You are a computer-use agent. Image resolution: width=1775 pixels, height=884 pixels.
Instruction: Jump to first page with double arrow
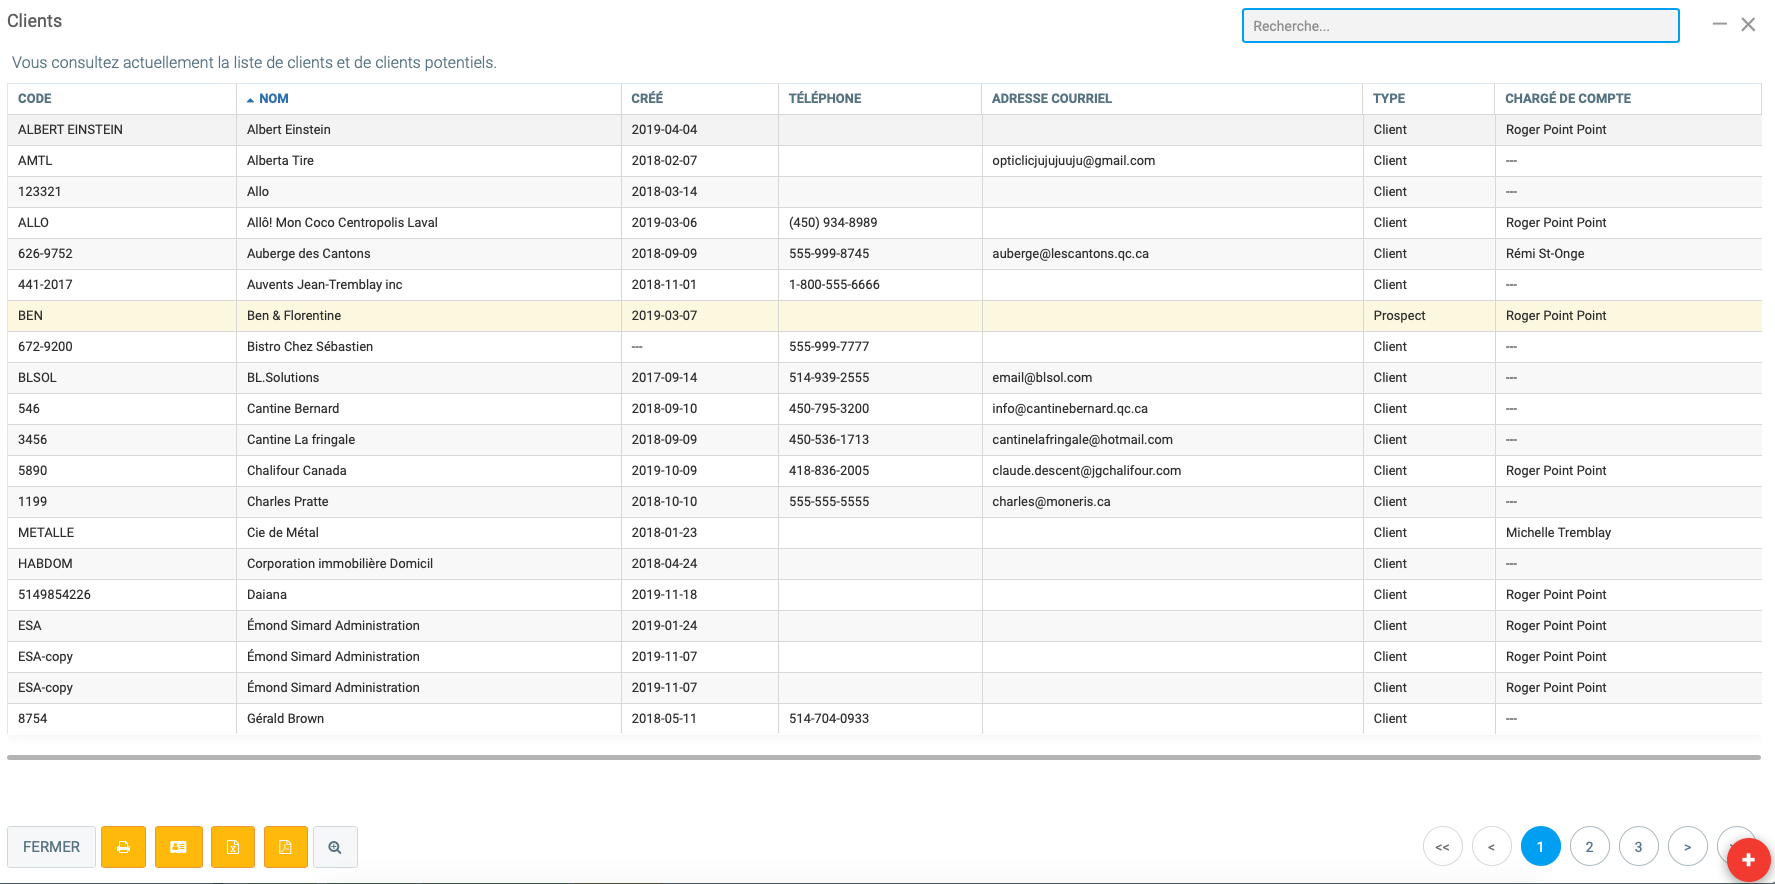point(1442,847)
